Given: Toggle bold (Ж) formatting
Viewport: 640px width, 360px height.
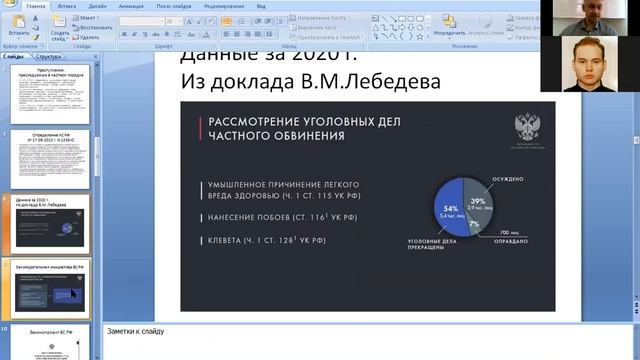Looking at the screenshot, I should (124, 35).
